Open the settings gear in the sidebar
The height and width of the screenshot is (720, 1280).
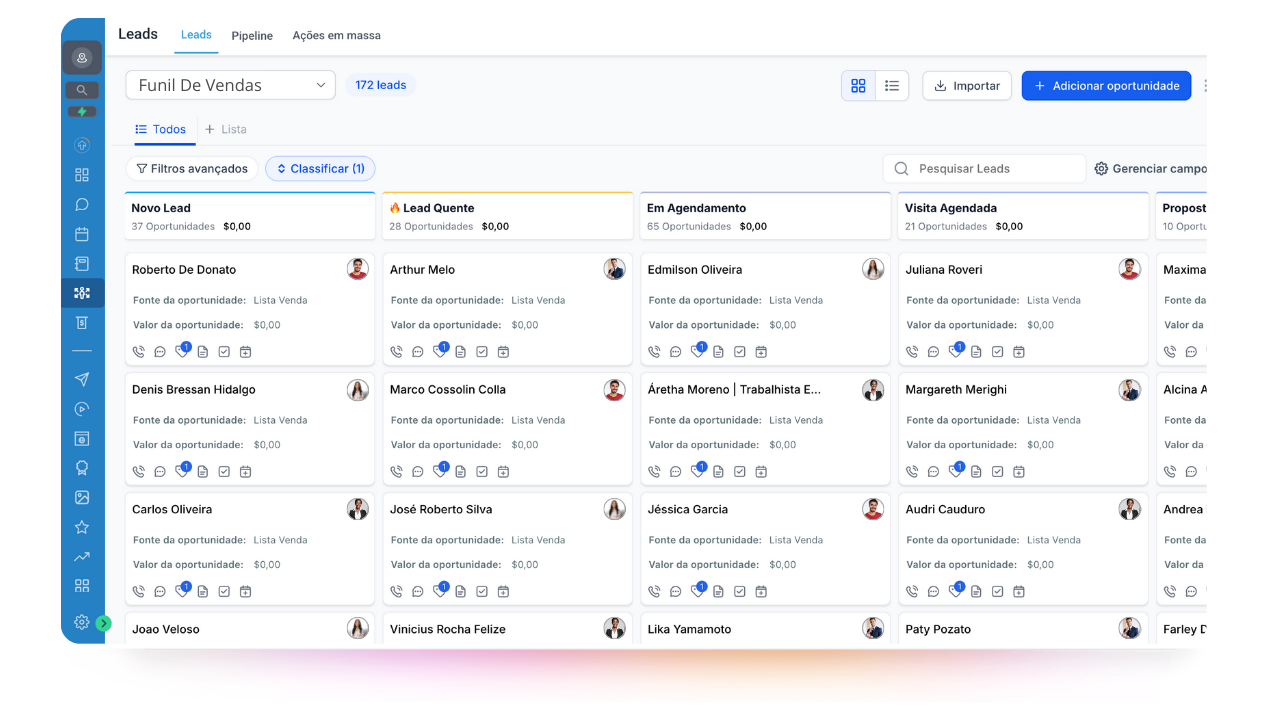click(x=82, y=622)
